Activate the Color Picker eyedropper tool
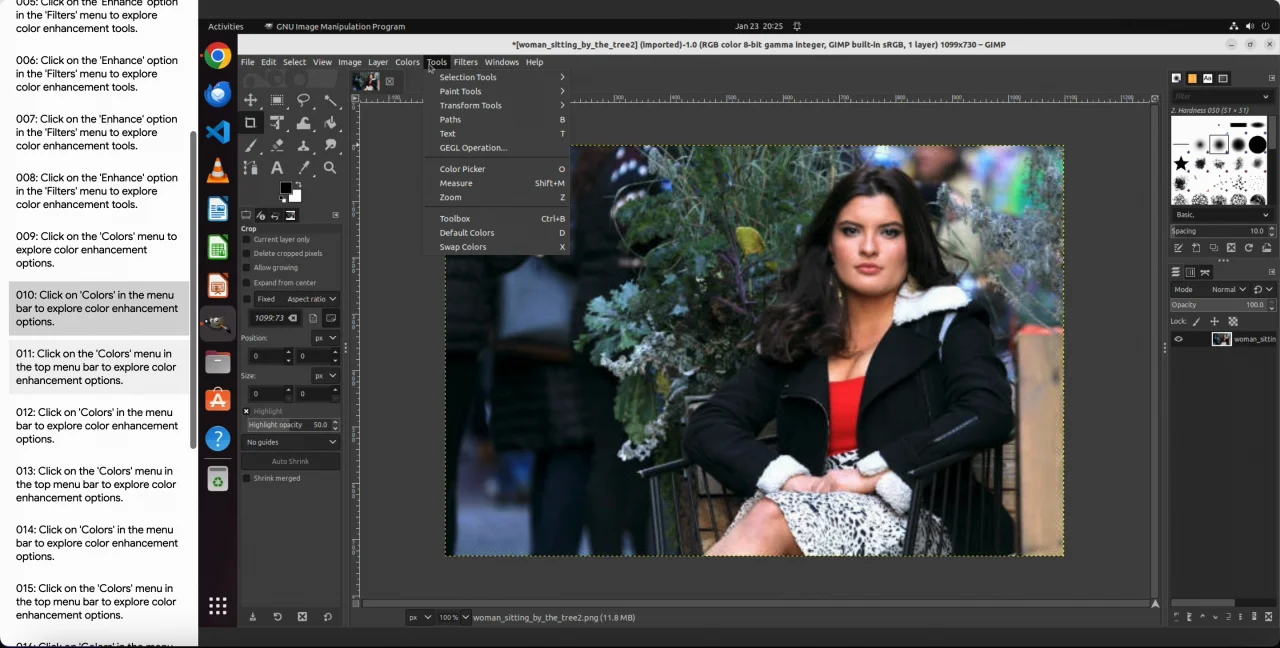 click(x=303, y=168)
